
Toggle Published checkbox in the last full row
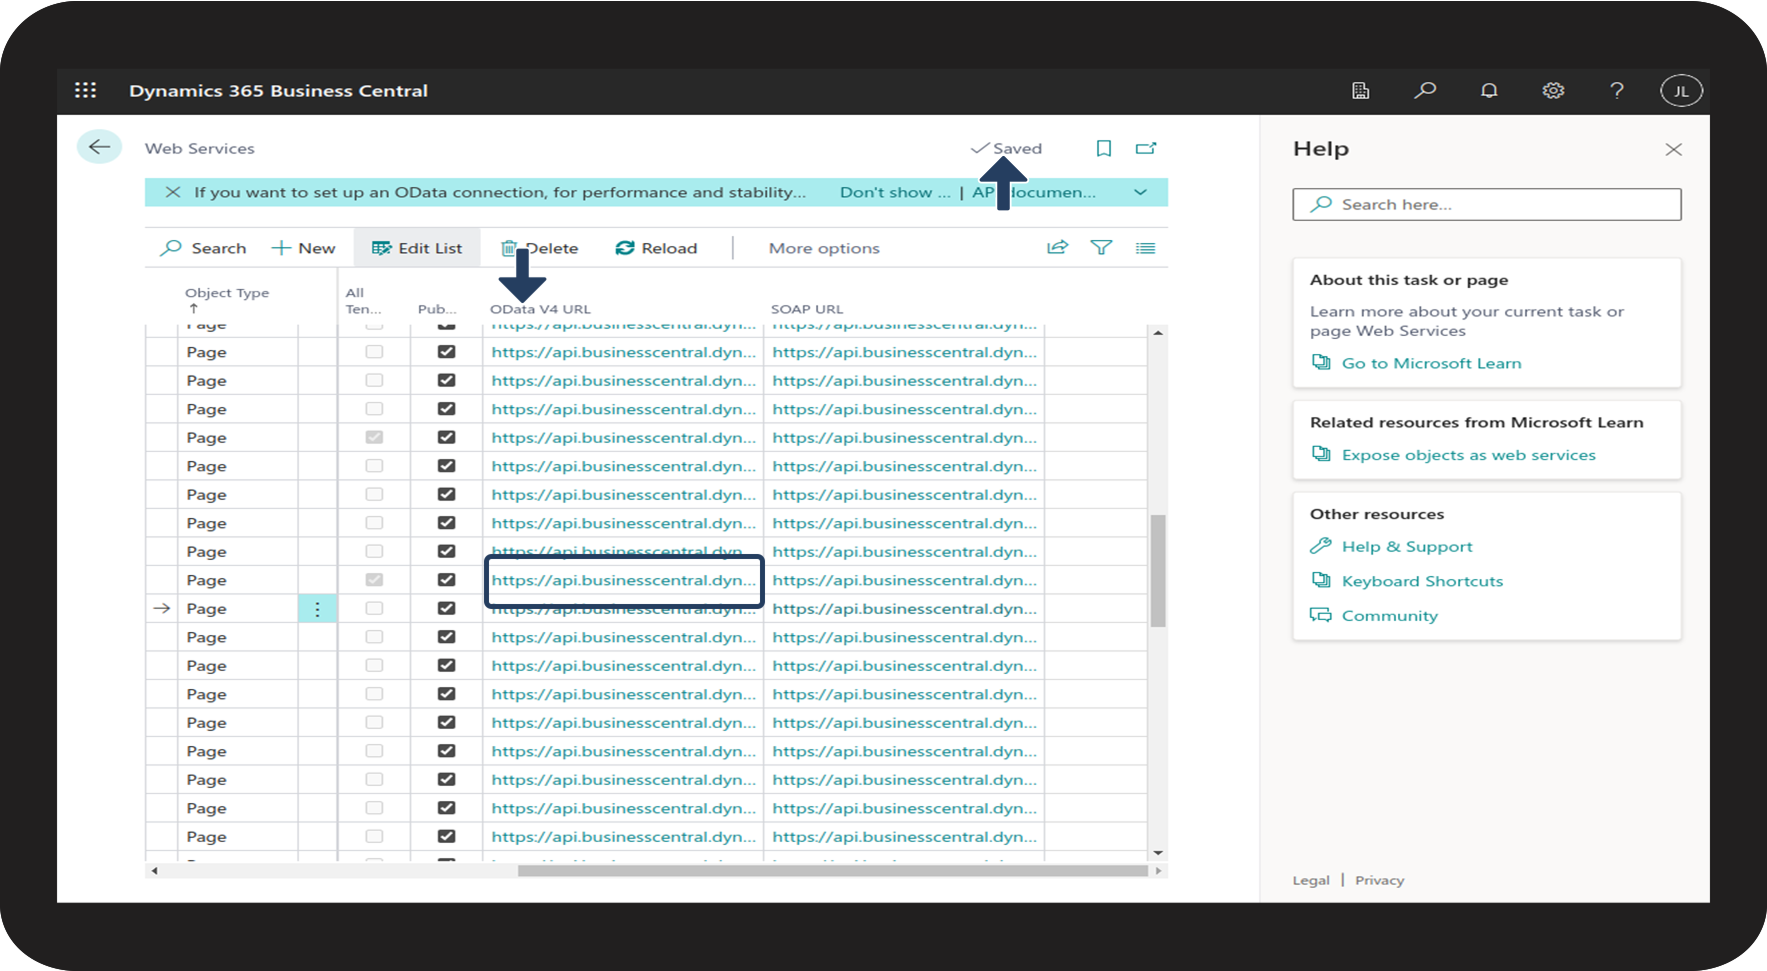click(446, 836)
